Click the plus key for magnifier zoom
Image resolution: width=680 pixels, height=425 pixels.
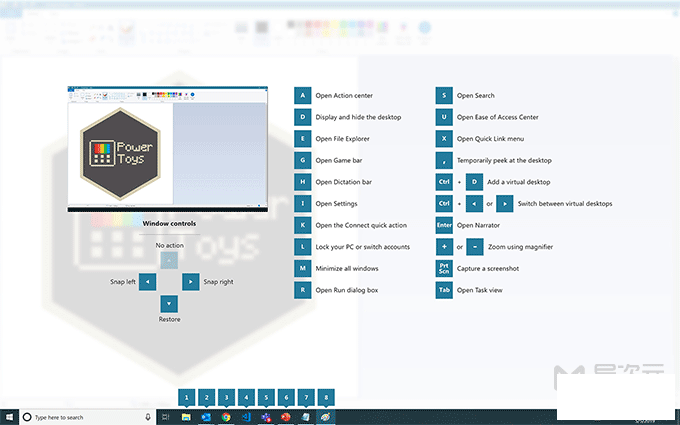point(444,247)
